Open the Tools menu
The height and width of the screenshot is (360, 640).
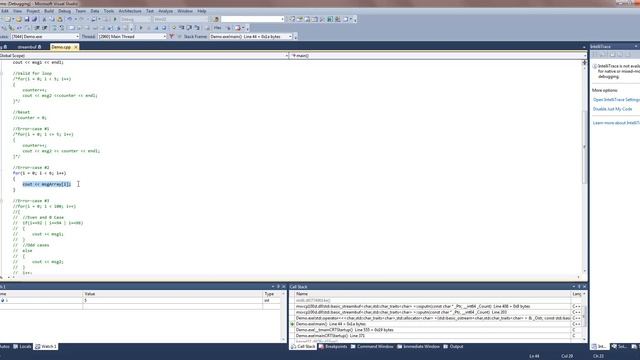pos(109,11)
